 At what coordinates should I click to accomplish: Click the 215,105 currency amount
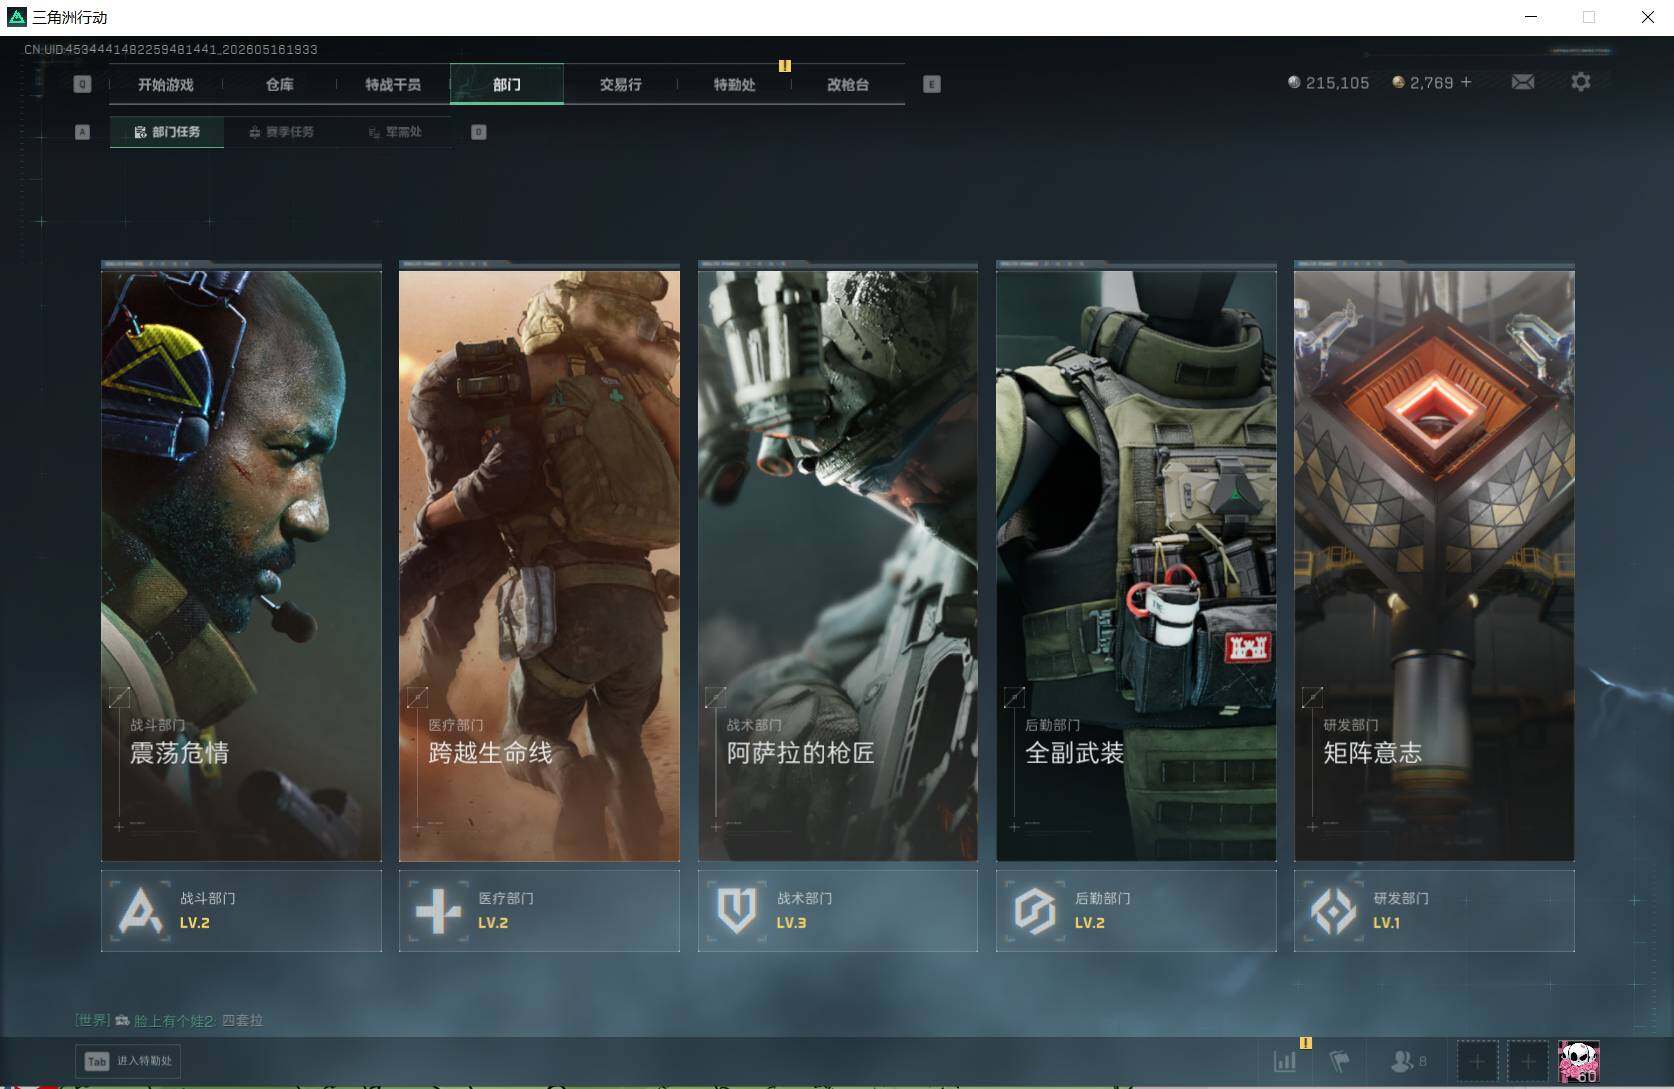(x=1337, y=83)
